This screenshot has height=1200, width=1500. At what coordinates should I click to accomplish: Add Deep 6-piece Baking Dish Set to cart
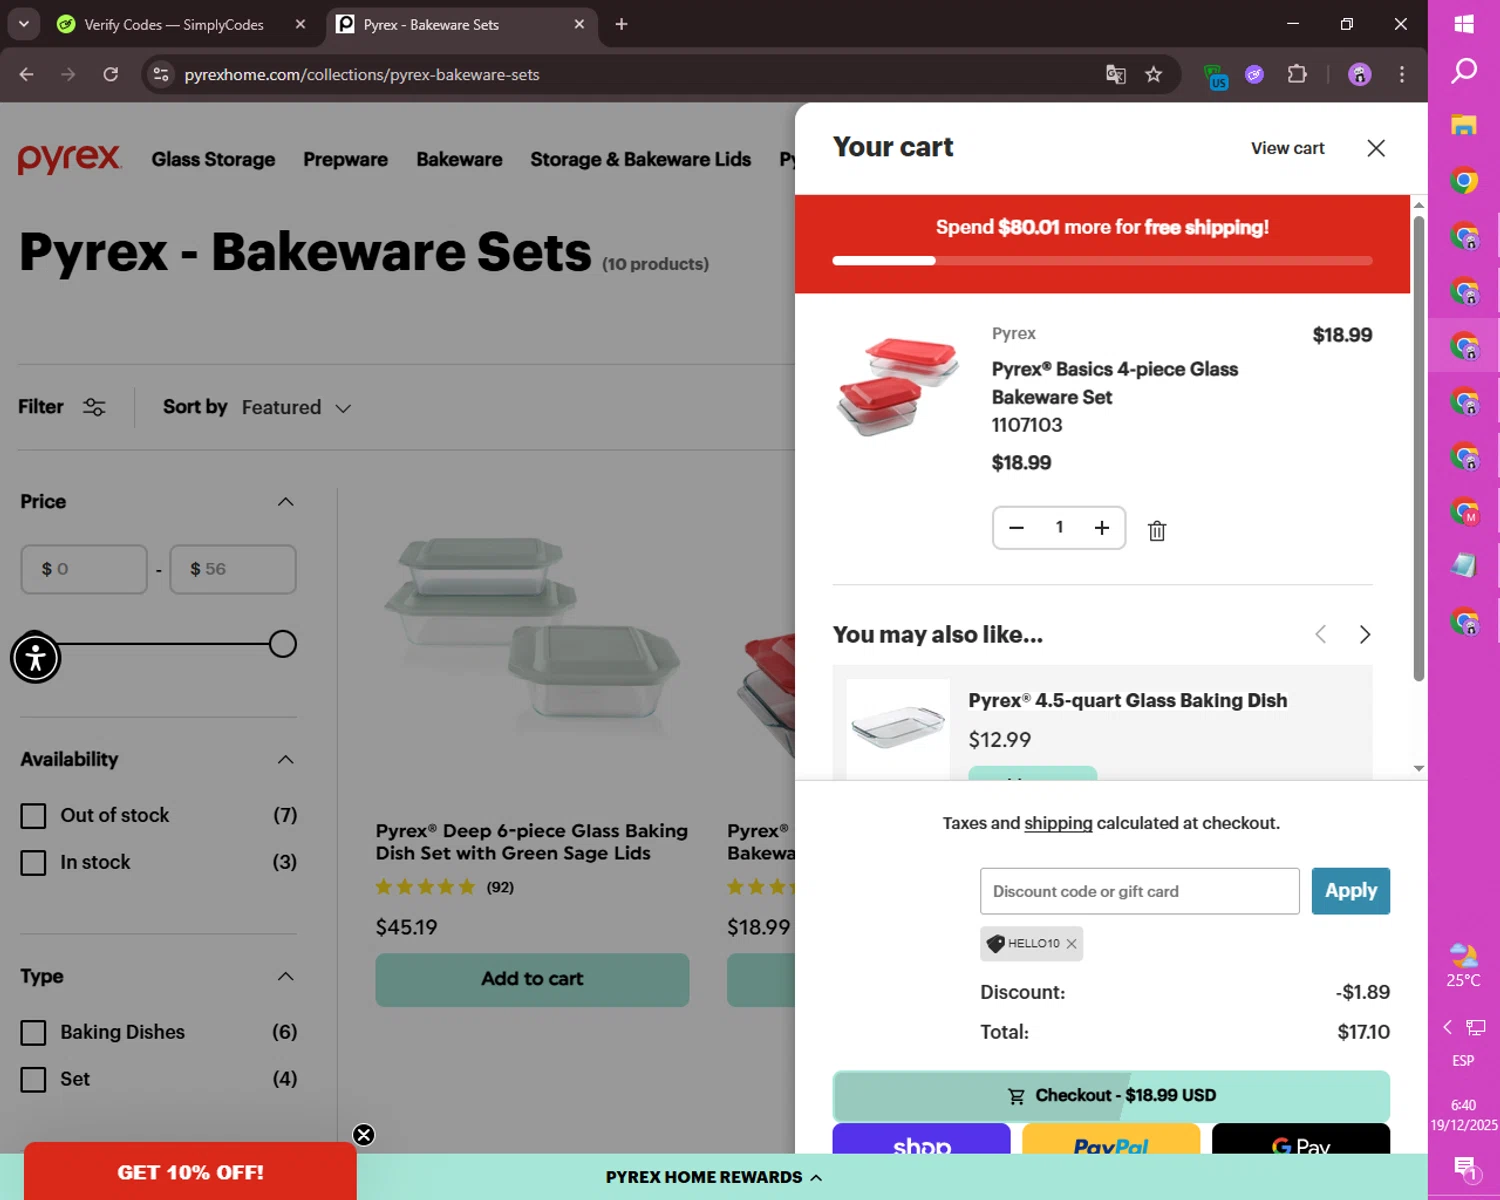pyautogui.click(x=532, y=980)
